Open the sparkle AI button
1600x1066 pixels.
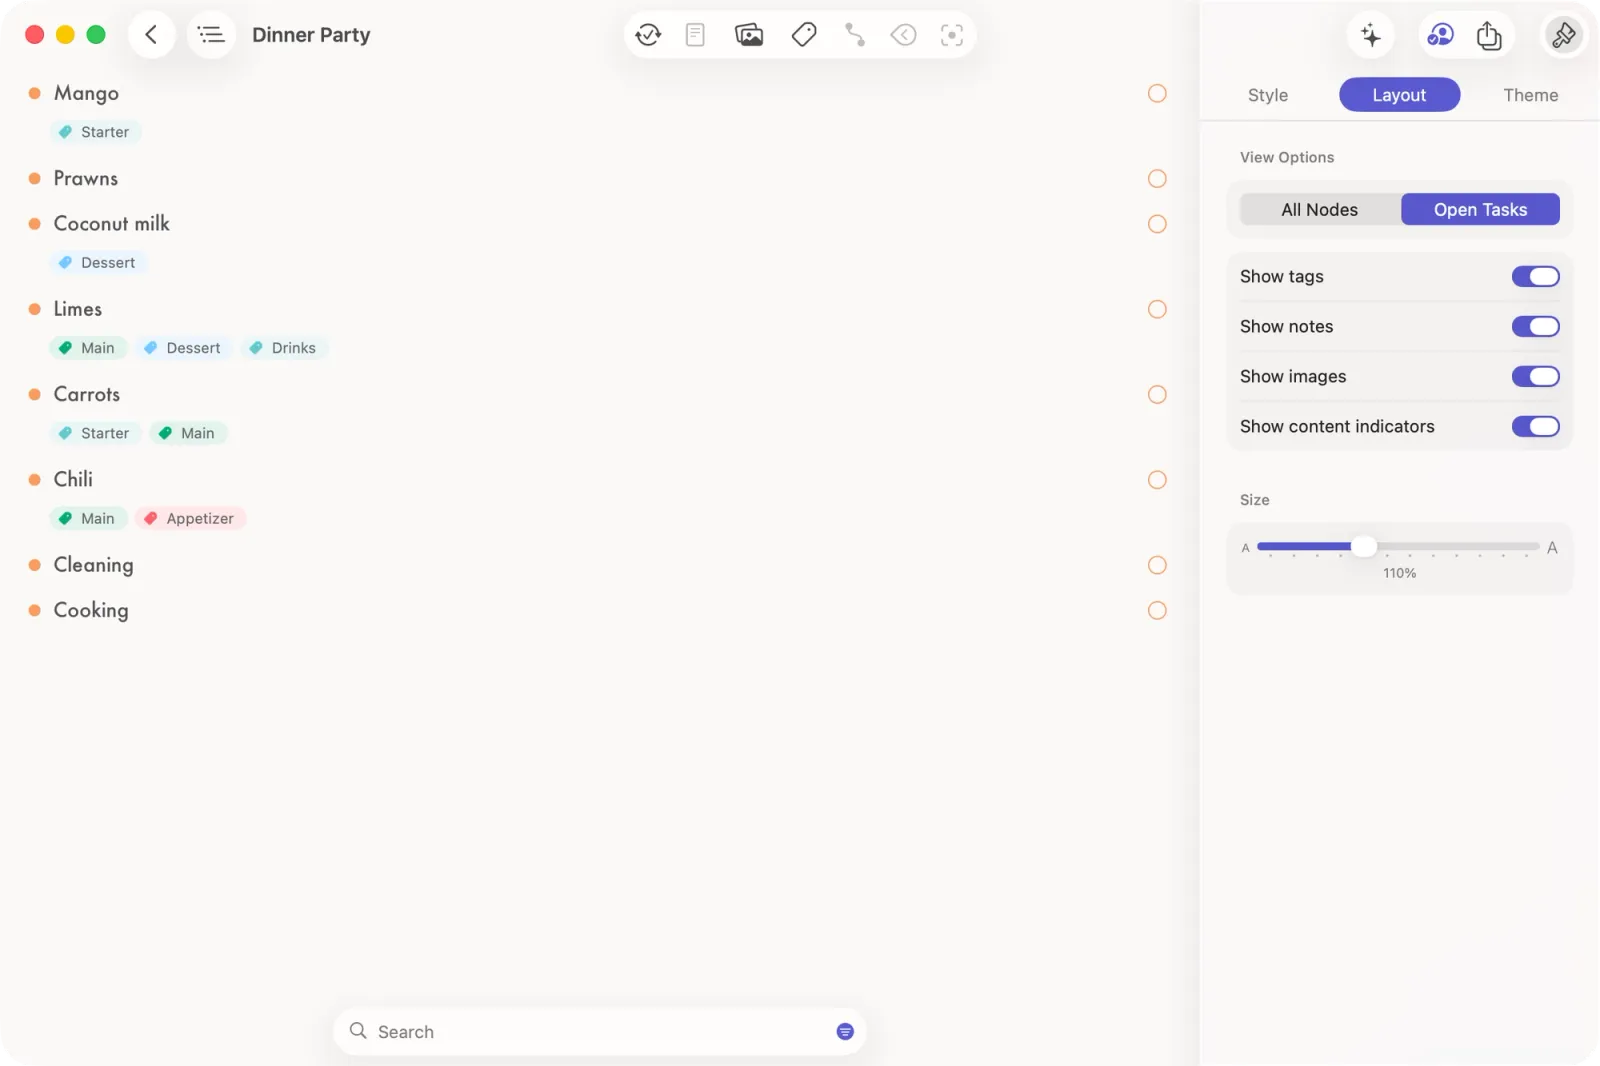(1371, 35)
